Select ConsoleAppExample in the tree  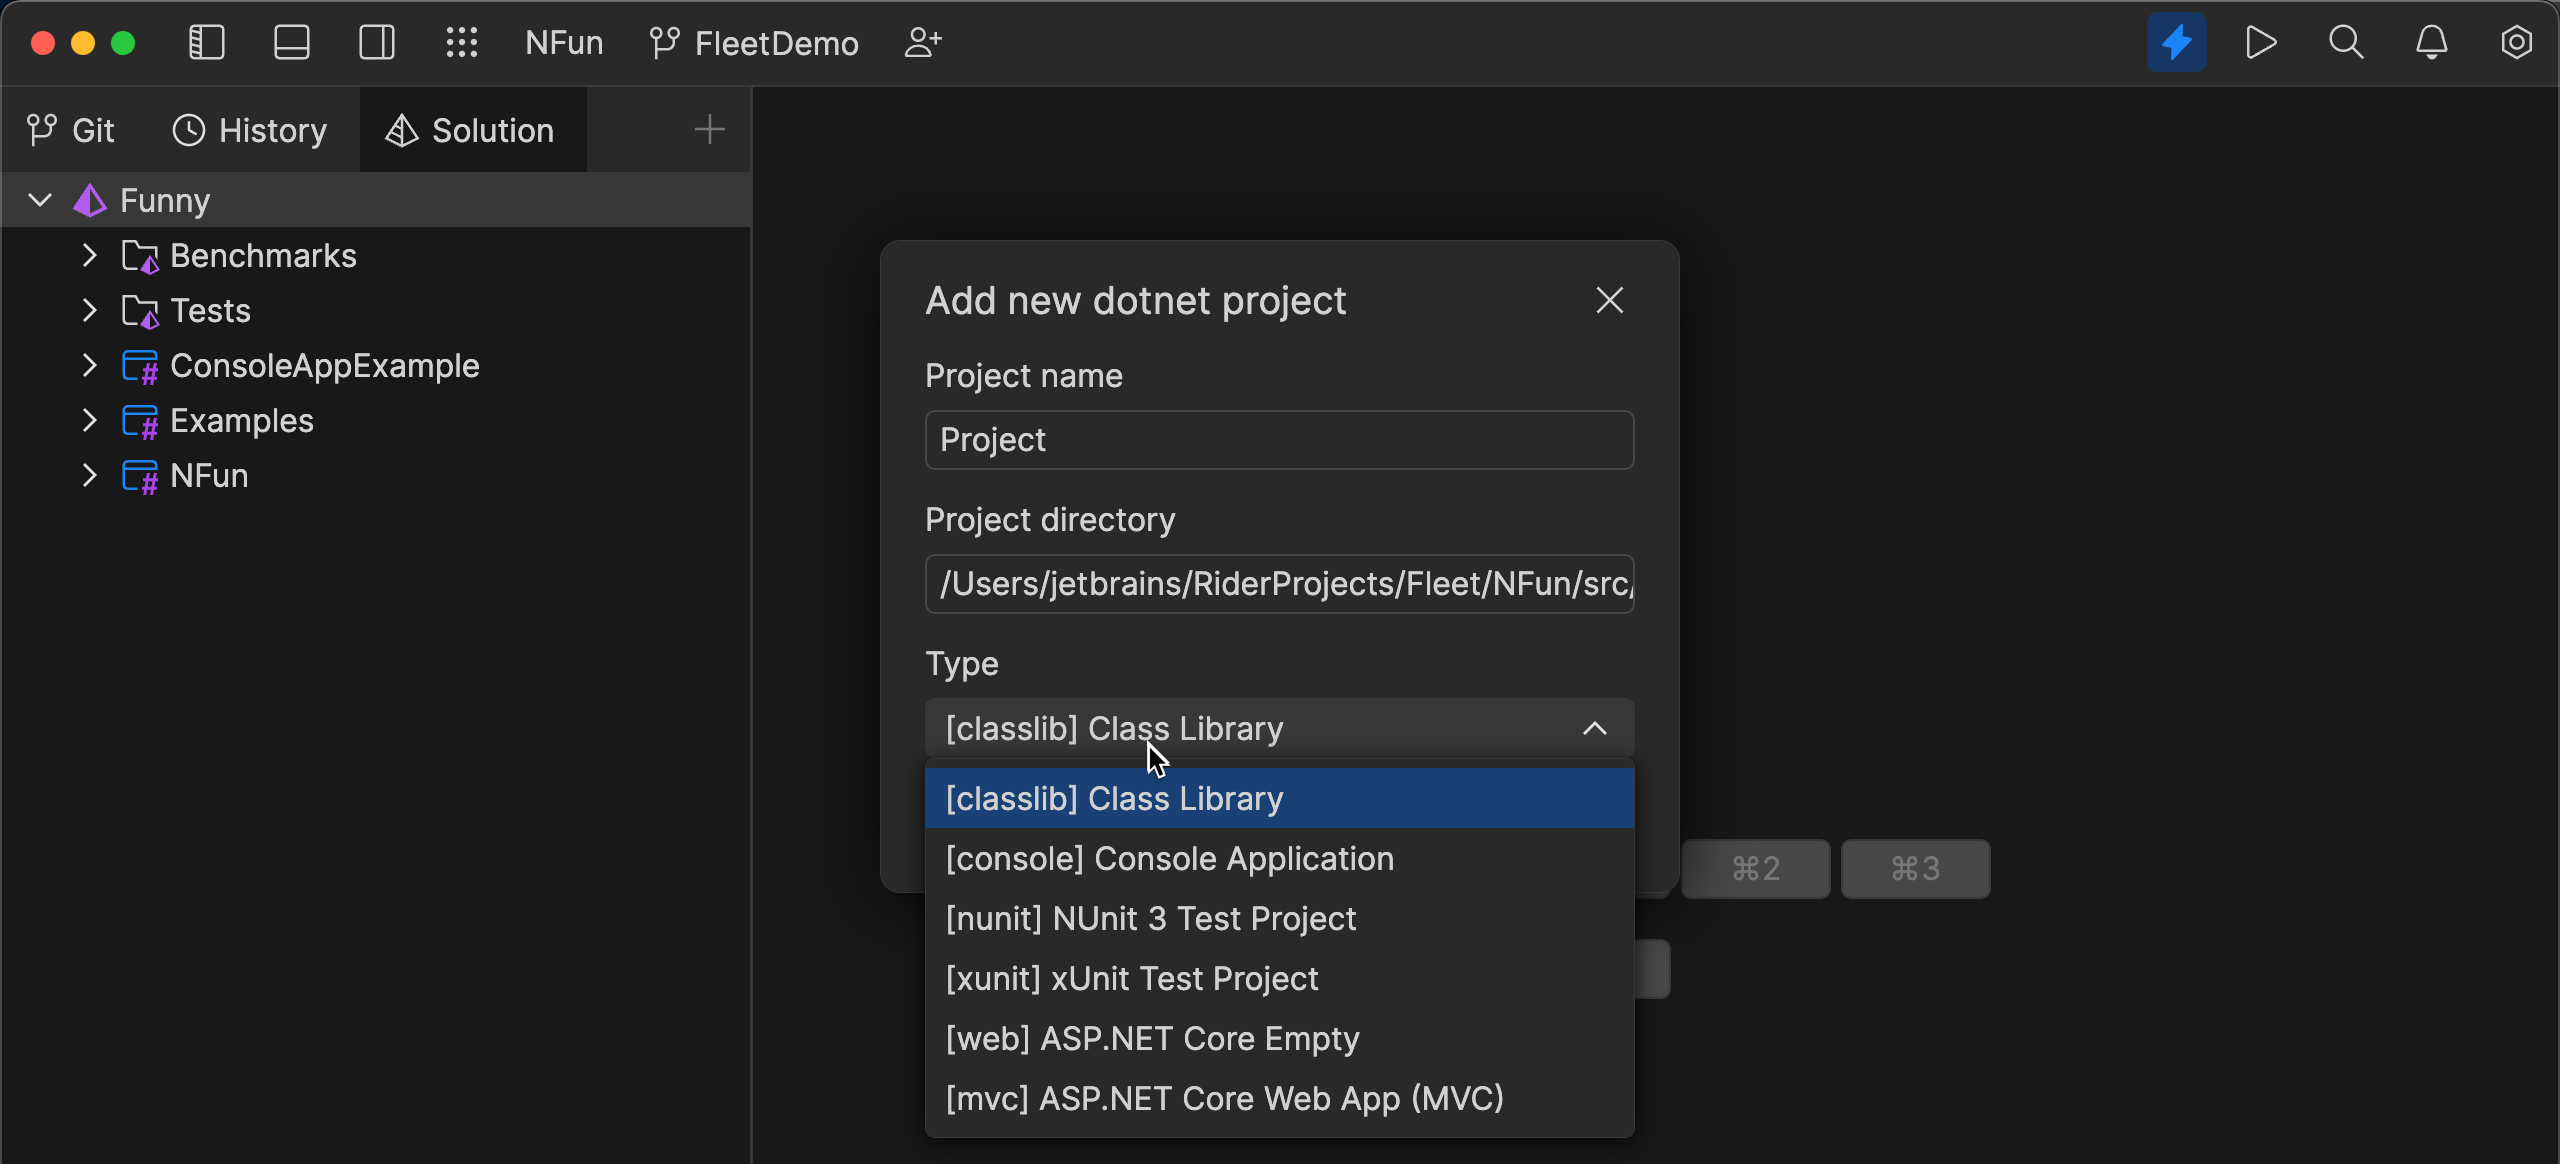376,365
